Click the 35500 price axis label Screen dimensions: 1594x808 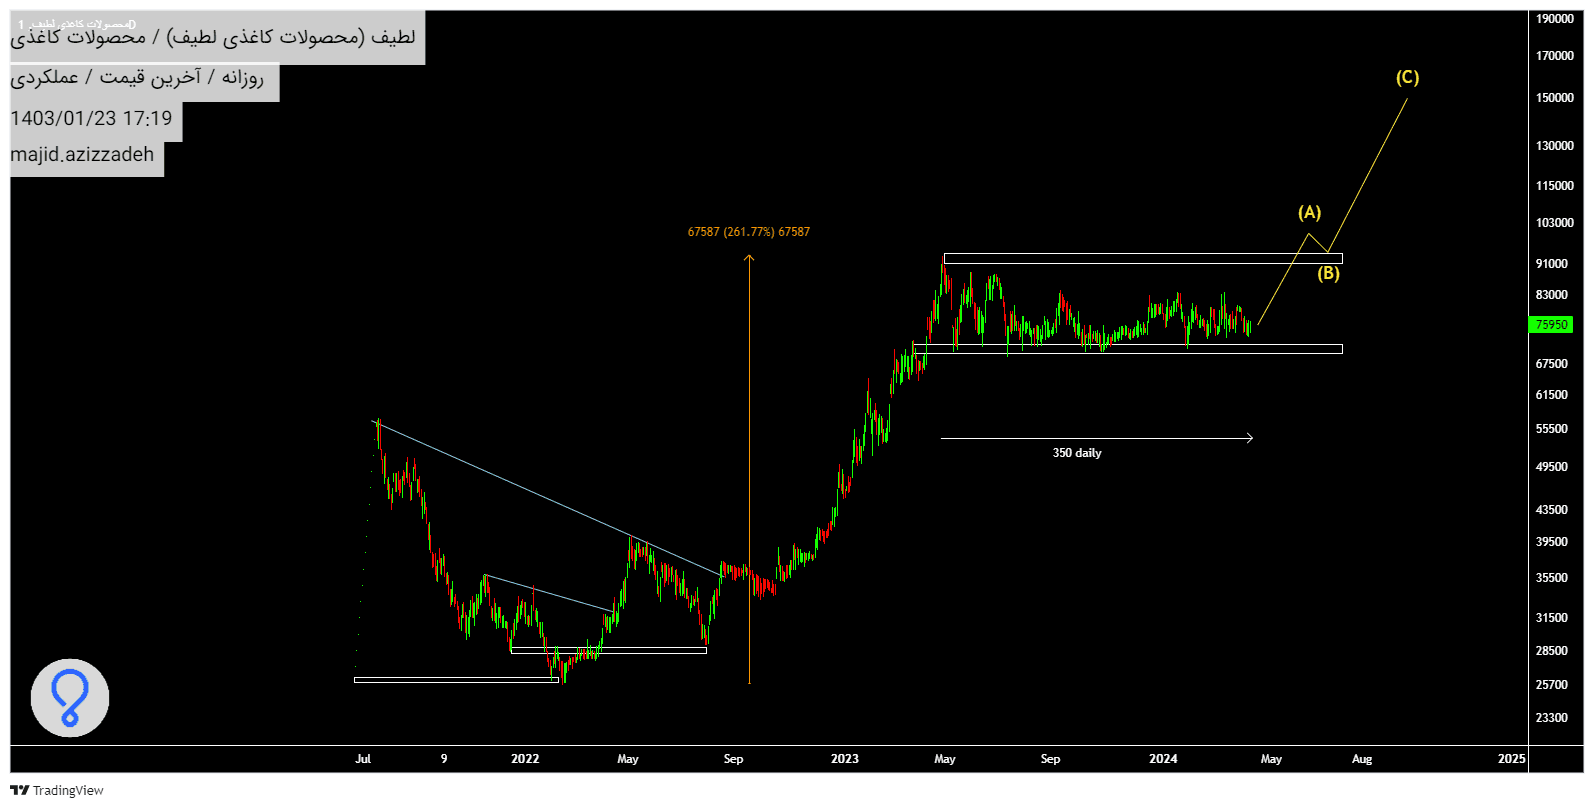[1552, 578]
